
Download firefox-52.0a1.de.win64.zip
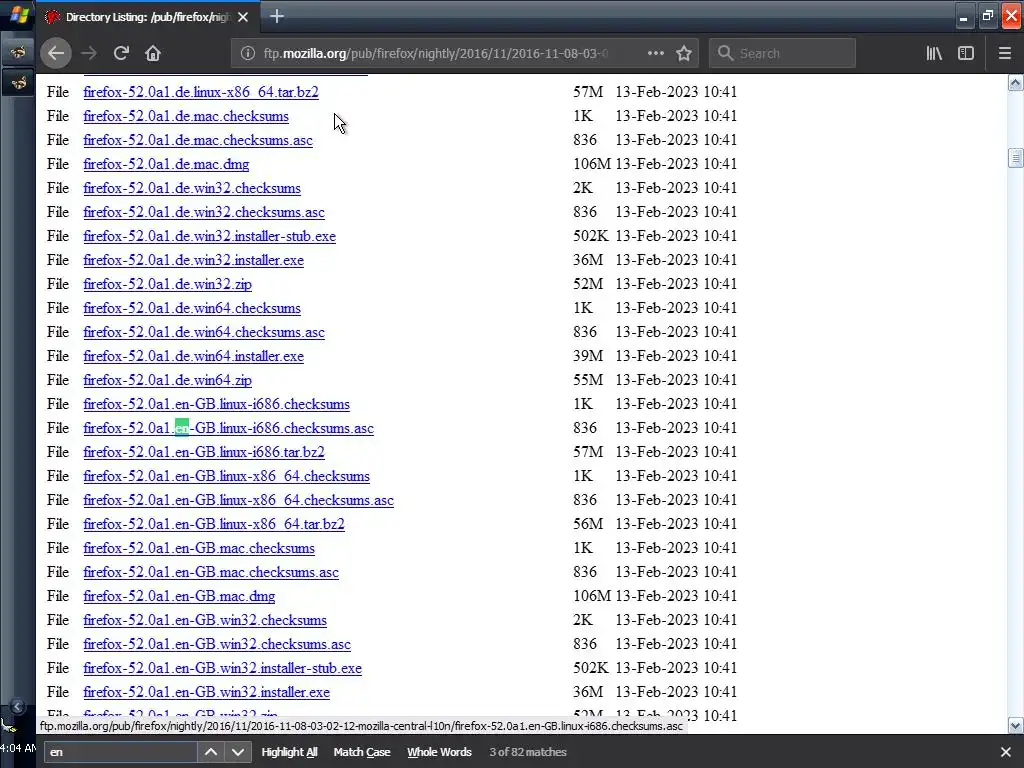(x=167, y=380)
